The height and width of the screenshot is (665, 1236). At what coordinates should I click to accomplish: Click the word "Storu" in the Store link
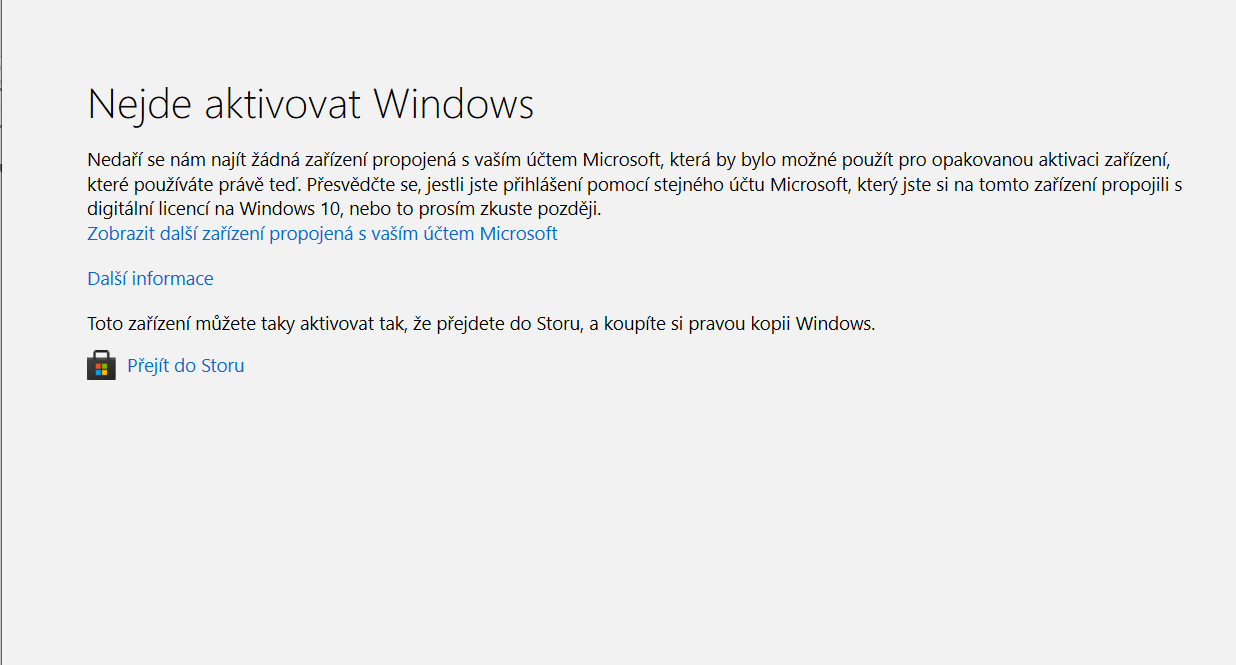coord(223,366)
